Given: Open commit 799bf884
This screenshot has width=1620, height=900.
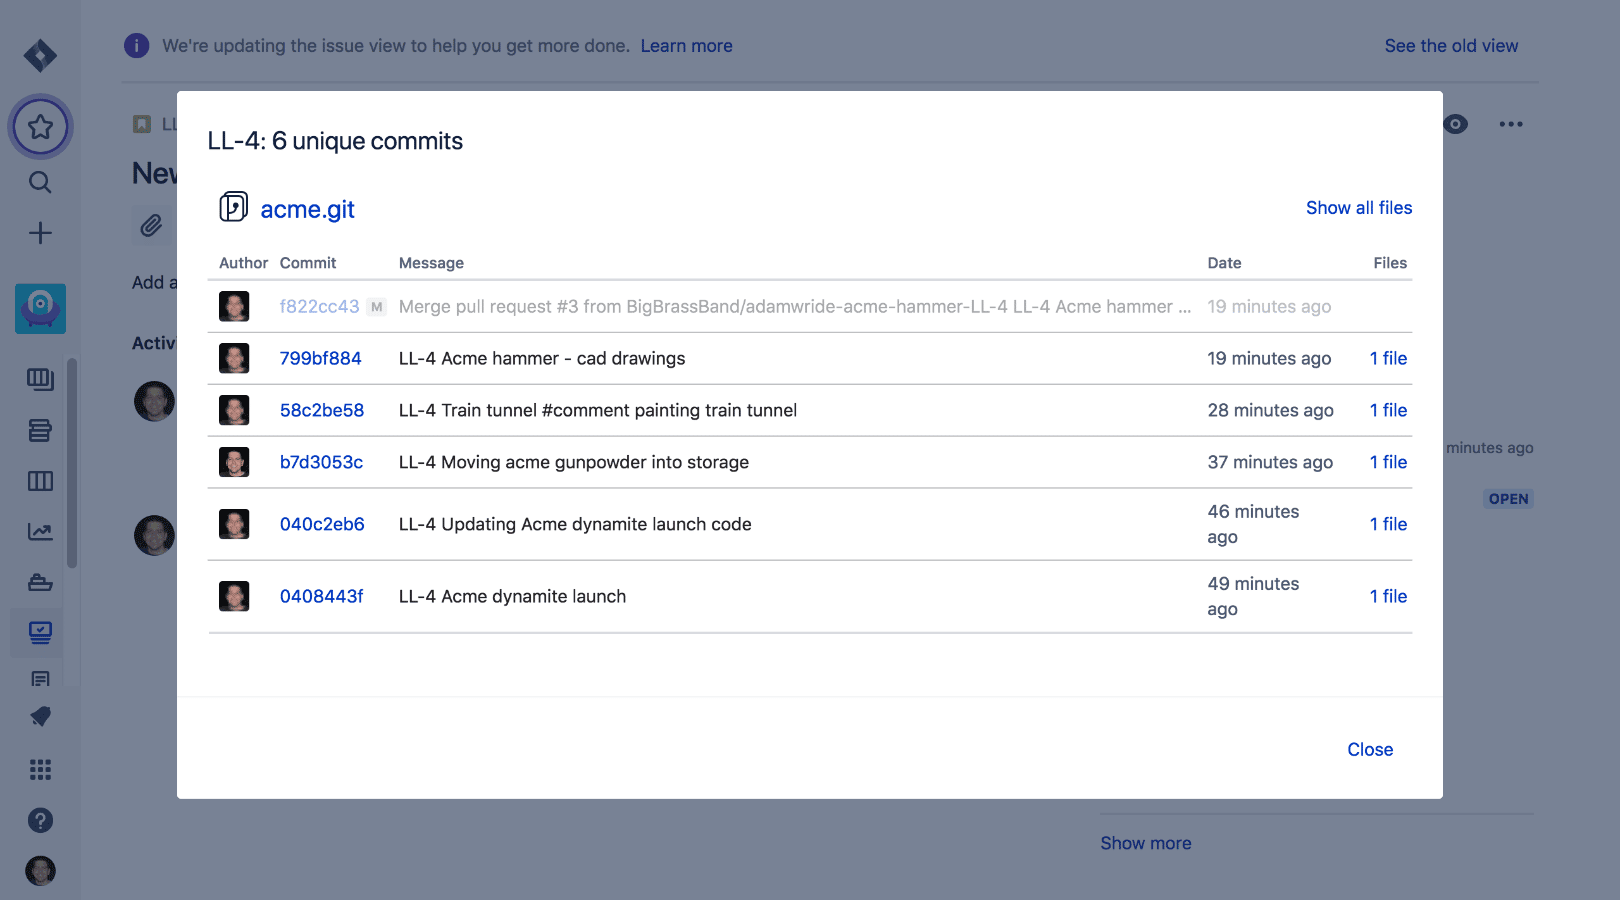Looking at the screenshot, I should pos(320,358).
